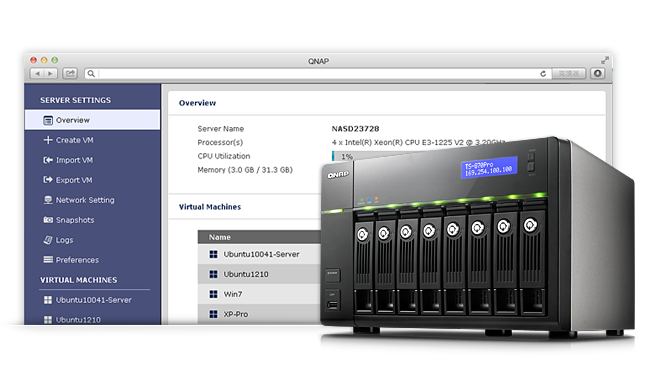This screenshot has width=650, height=370.
Task: Click the browser forward arrow
Action: point(51,73)
